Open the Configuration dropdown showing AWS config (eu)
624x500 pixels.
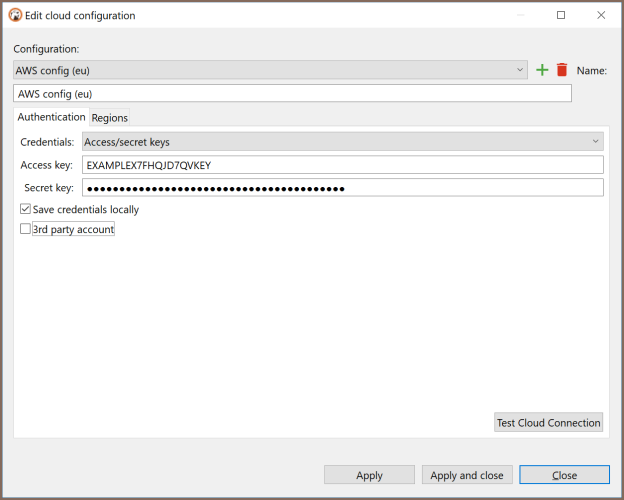coord(270,70)
